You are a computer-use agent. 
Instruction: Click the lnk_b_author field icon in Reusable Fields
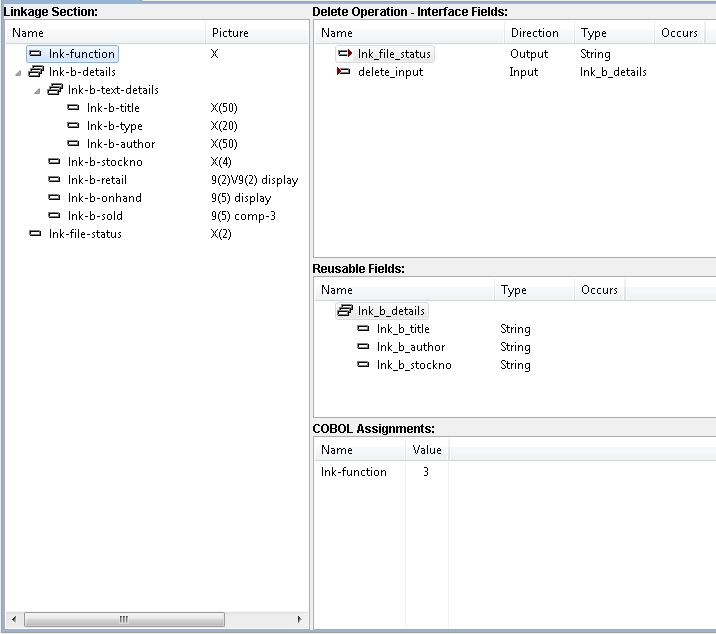coord(364,347)
